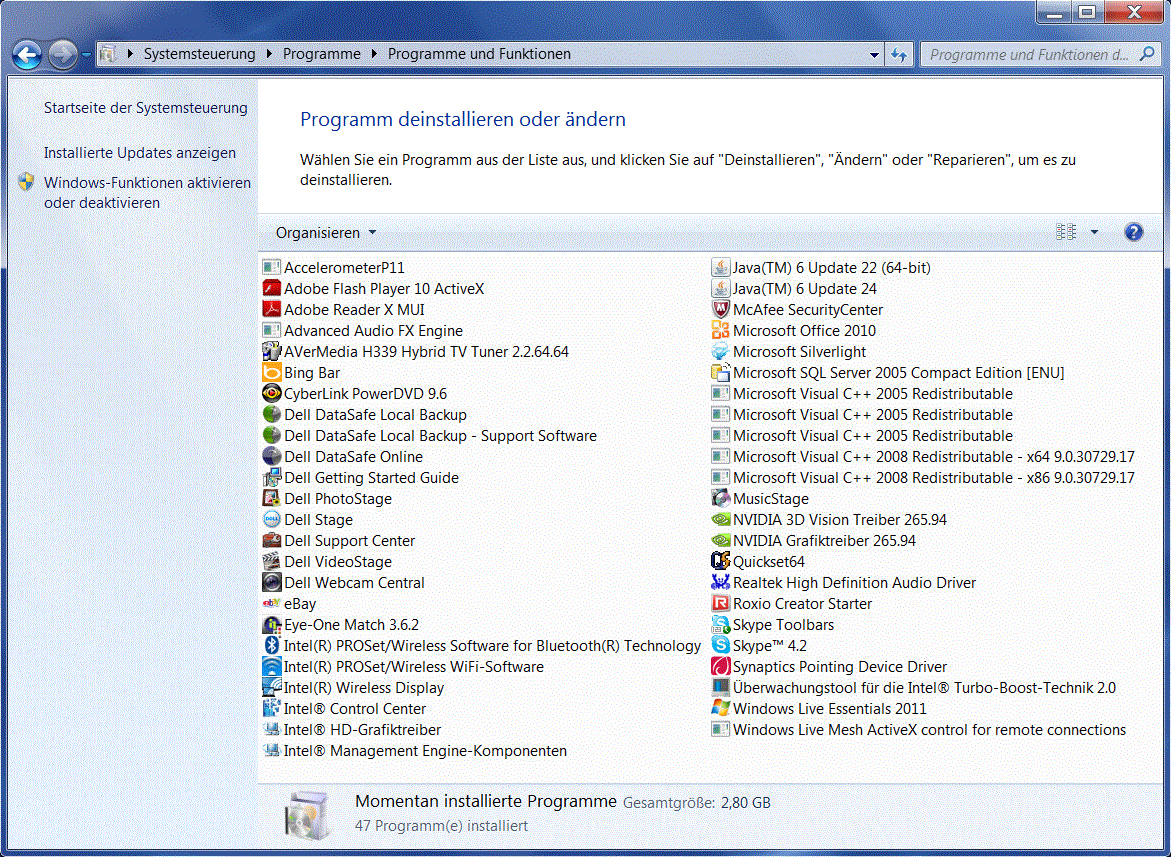Click the blue help question mark icon
This screenshot has height=857, width=1171.
(x=1133, y=232)
